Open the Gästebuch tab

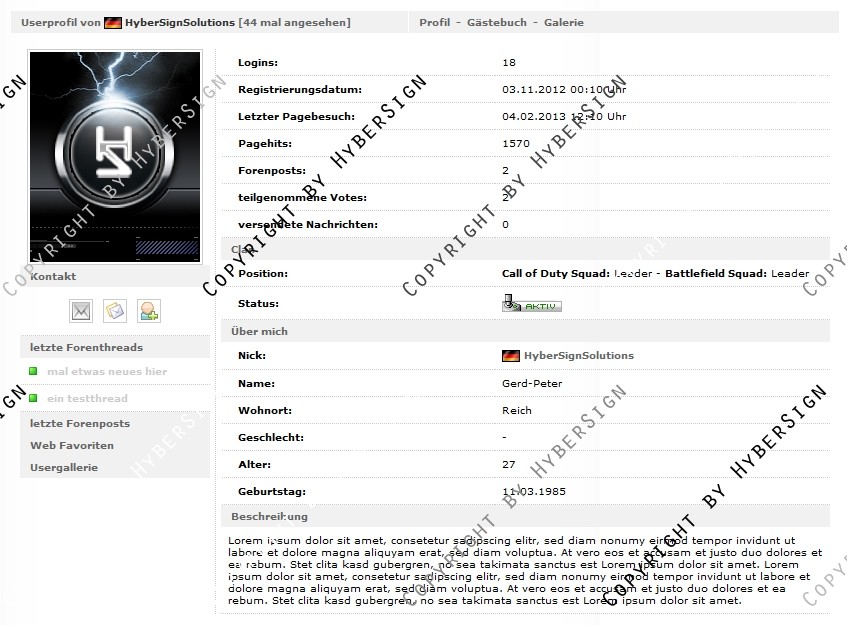point(497,23)
